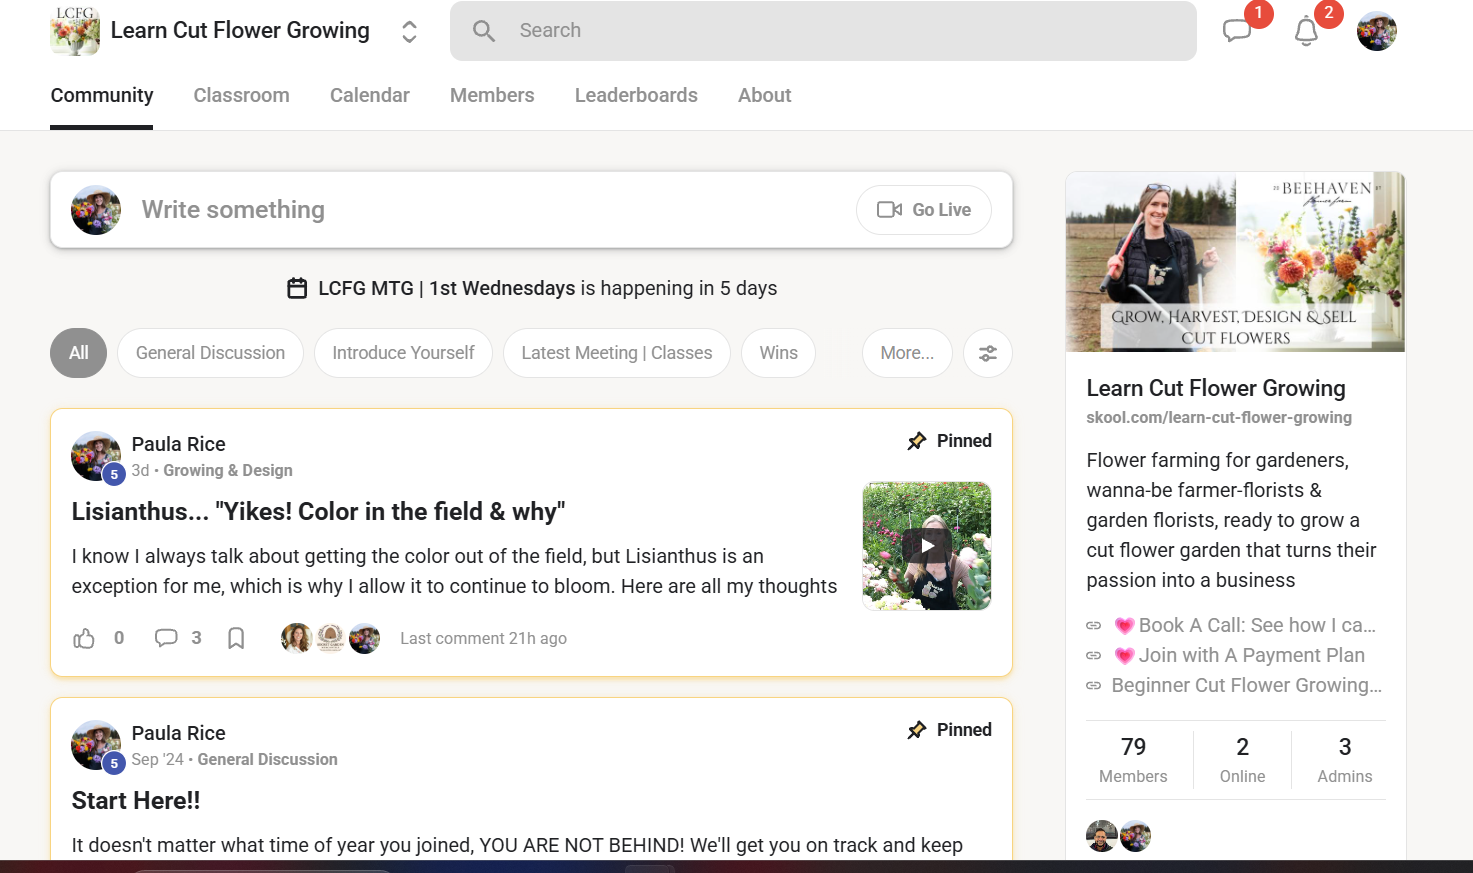Open the profile avatar menu in header
The width and height of the screenshot is (1473, 873).
[1377, 31]
